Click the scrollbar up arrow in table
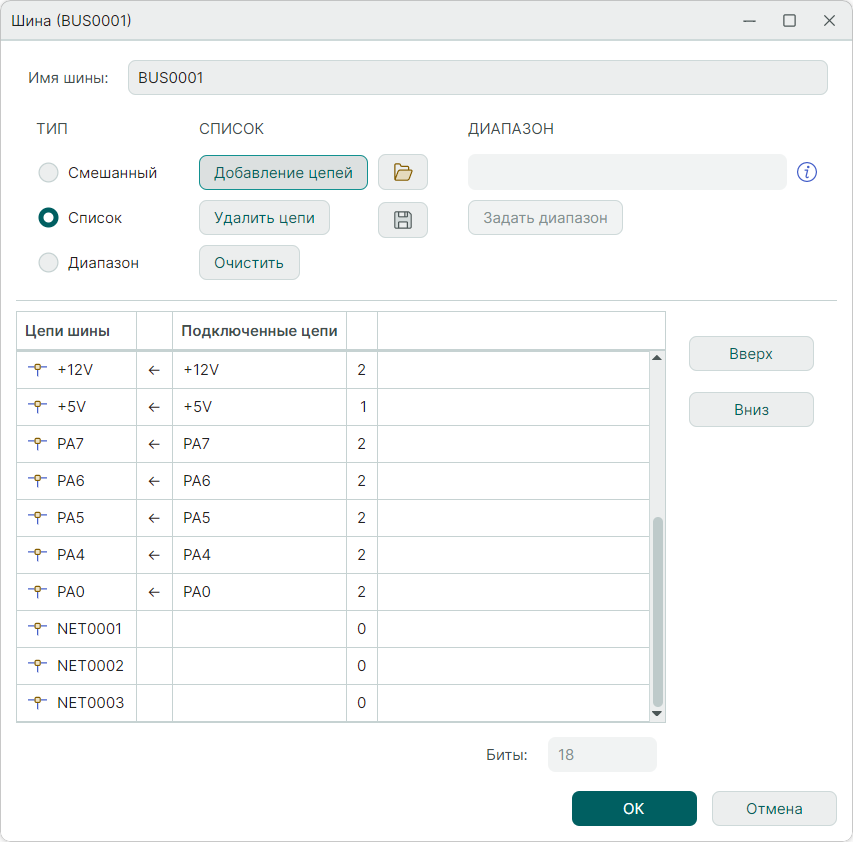Image resolution: width=853 pixels, height=842 pixels. click(x=657, y=358)
